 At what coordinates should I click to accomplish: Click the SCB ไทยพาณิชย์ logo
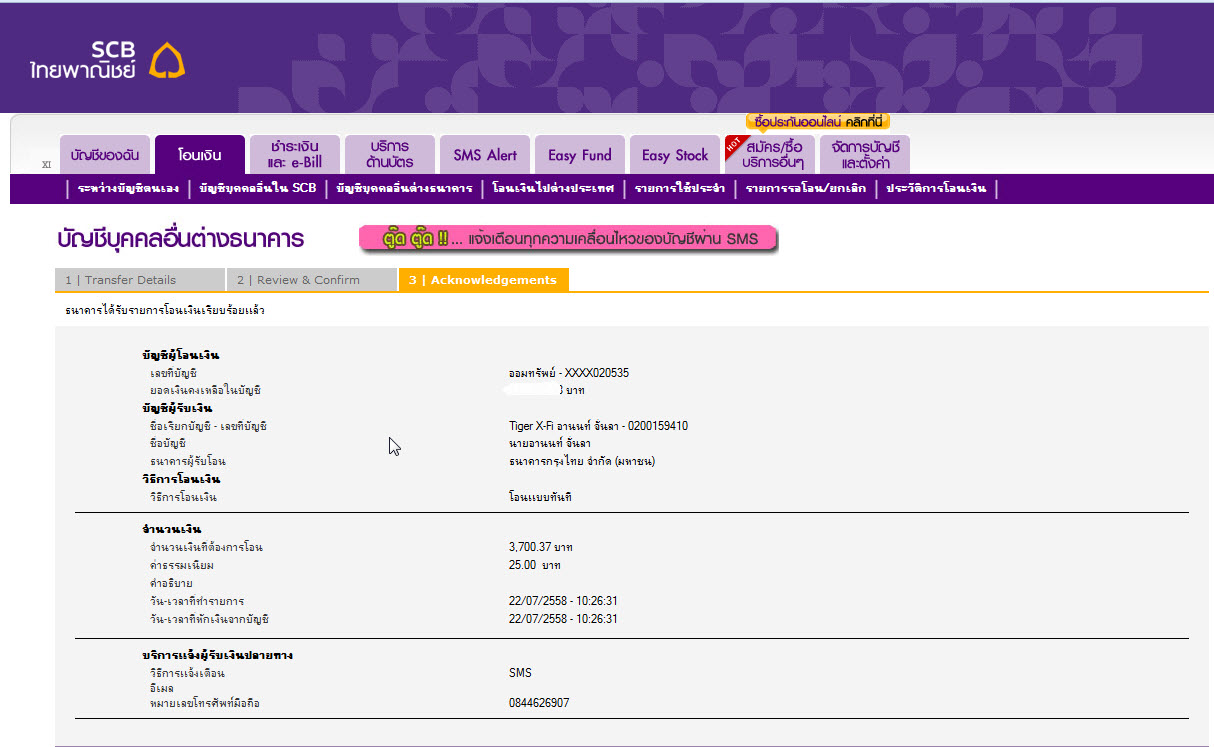(108, 61)
